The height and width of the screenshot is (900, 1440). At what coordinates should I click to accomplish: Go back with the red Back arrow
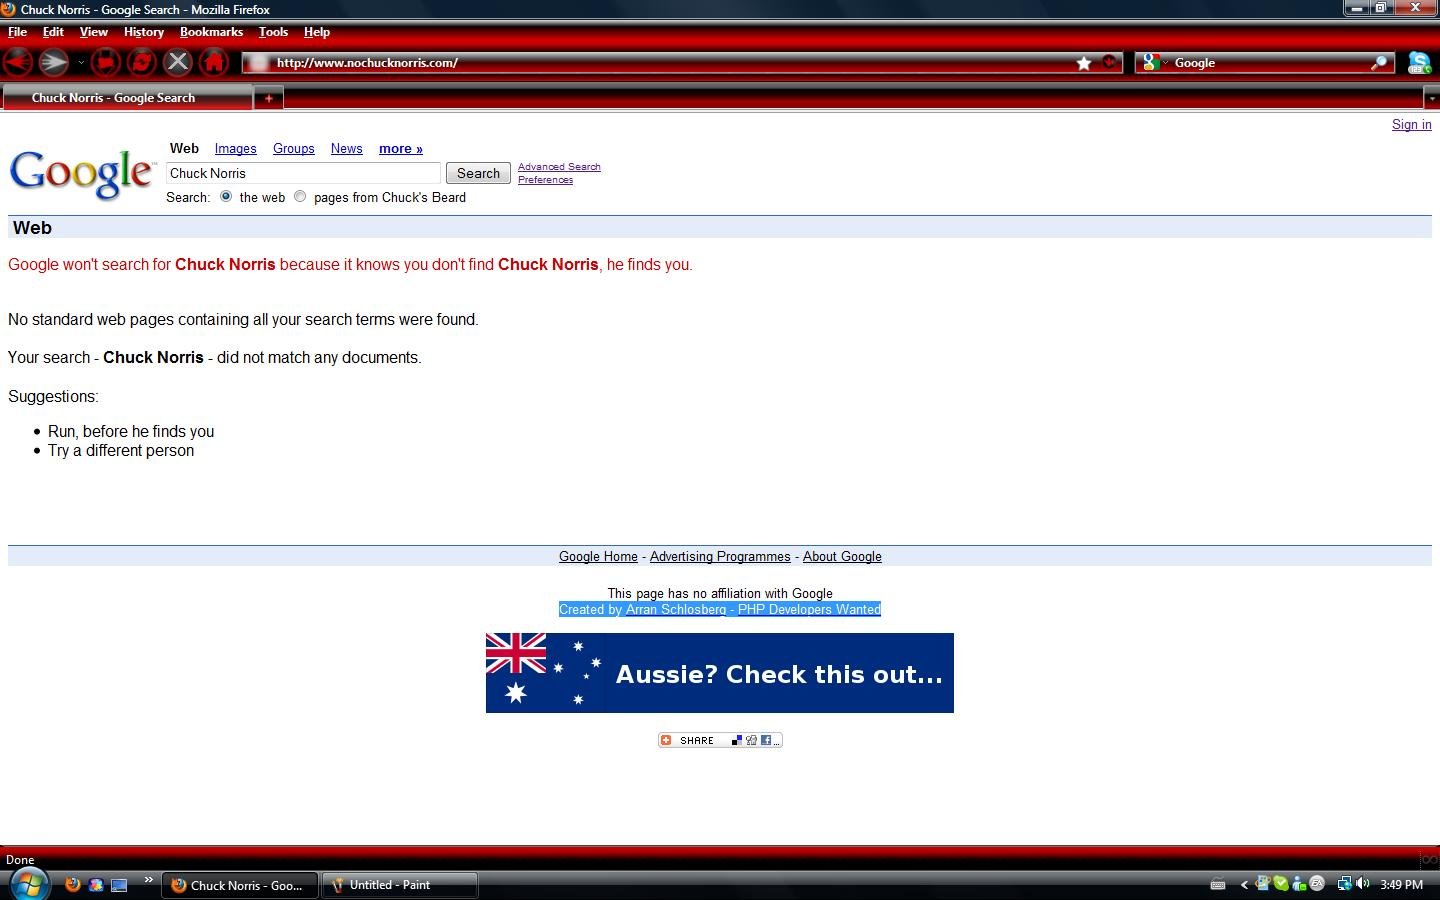pyautogui.click(x=16, y=62)
